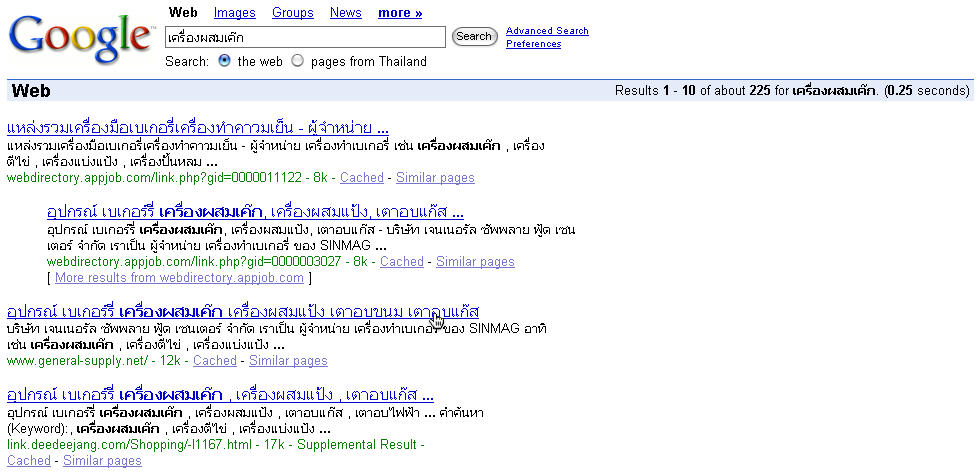This screenshot has width=979, height=476.
Task: Click the Google logo
Action: tap(80, 37)
